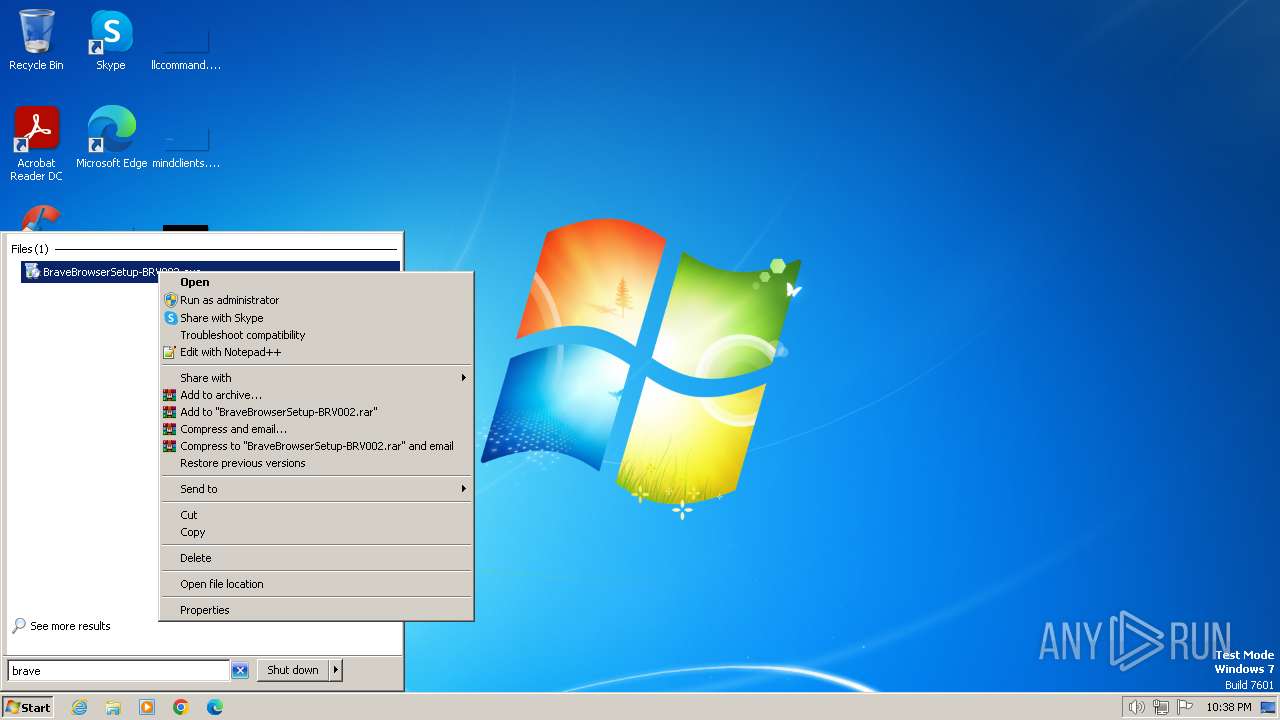Click the Show desktop tray button
1280x720 pixels.
click(1268, 707)
